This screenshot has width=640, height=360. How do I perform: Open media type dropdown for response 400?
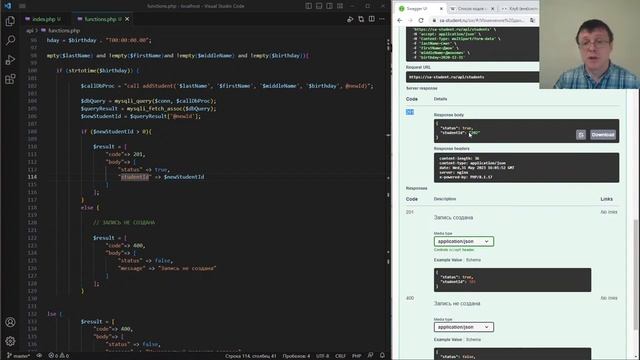pyautogui.click(x=464, y=327)
